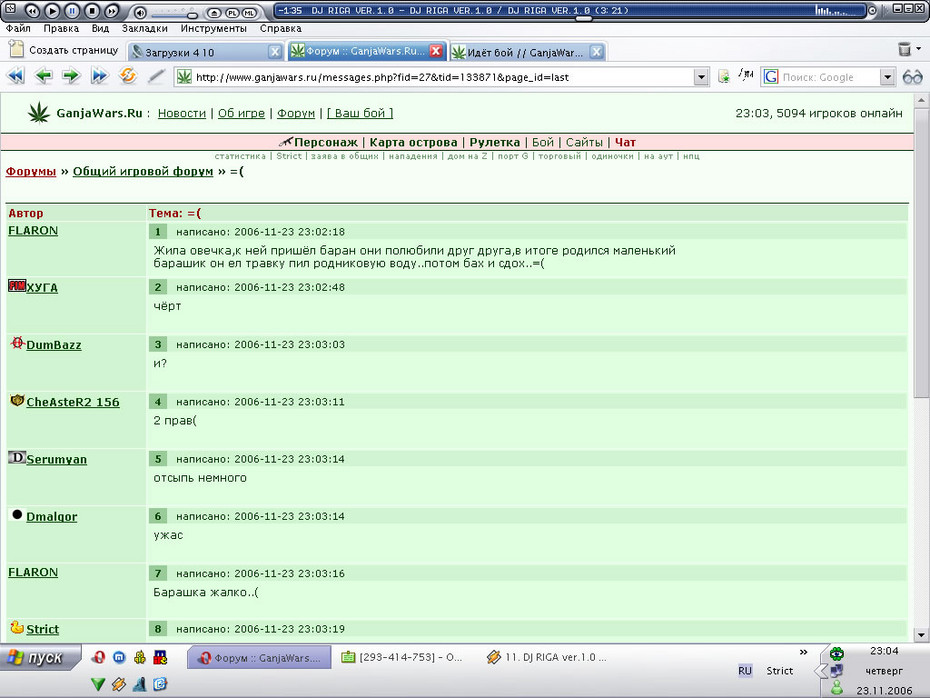Open [293-414-753] taskbar window
Image resolution: width=930 pixels, height=698 pixels.
(402, 657)
